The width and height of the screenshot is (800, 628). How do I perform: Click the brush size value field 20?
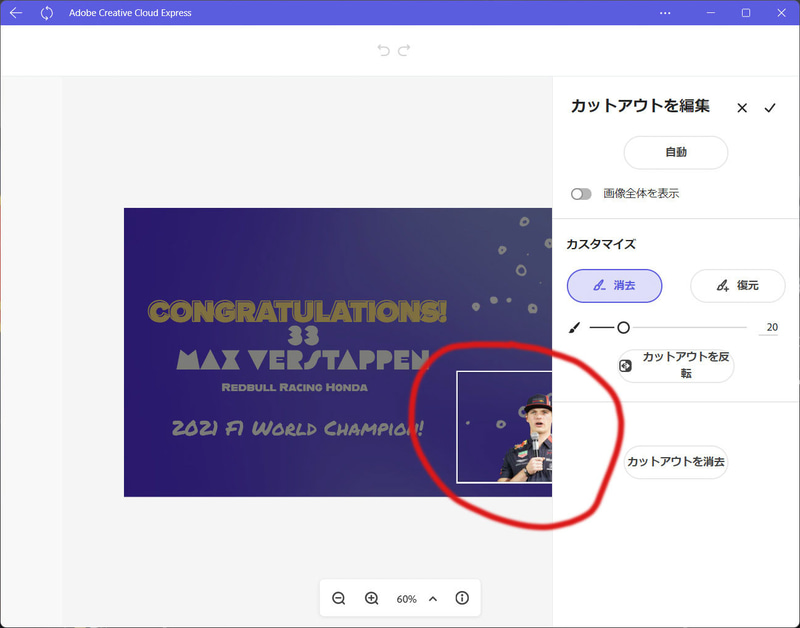(768, 328)
